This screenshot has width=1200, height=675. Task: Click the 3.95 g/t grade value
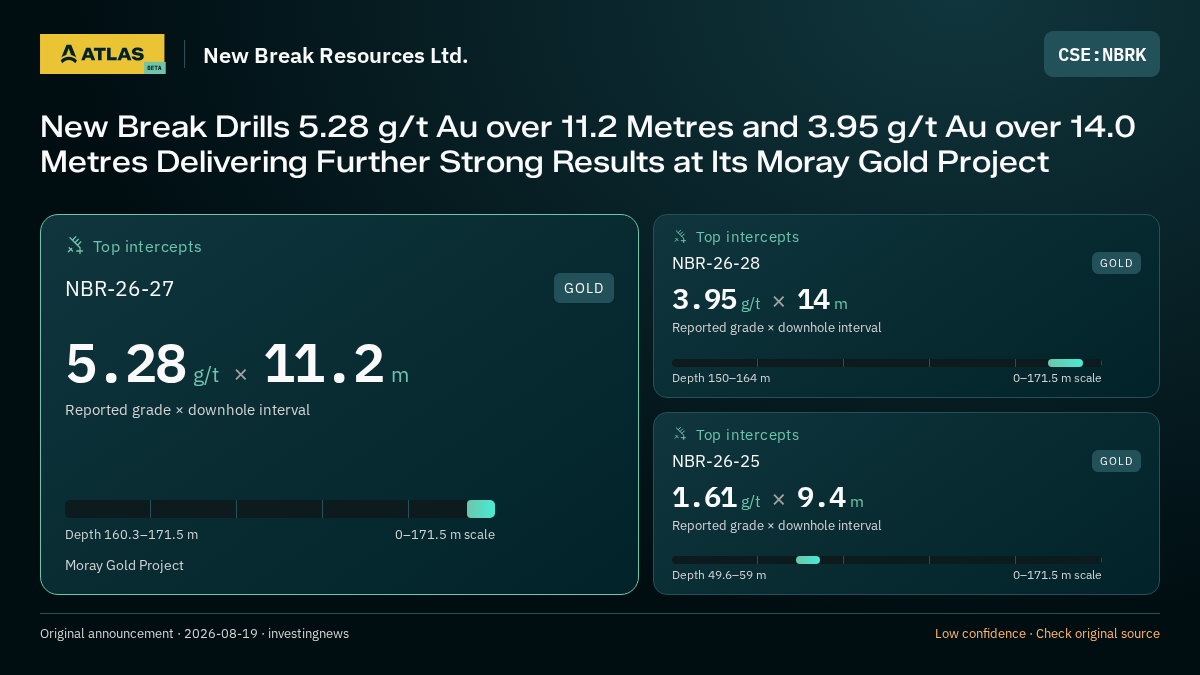coord(716,300)
